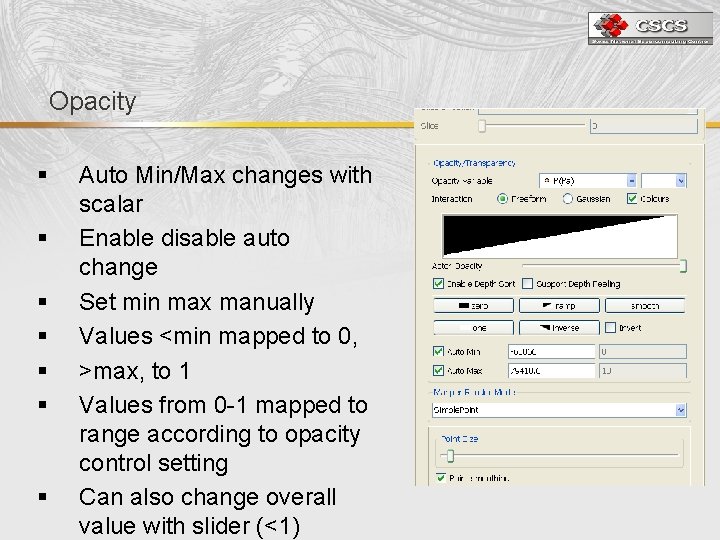Viewport: 720px width, 540px height.
Task: Toggle the Colours checkbox
Action: click(x=632, y=198)
